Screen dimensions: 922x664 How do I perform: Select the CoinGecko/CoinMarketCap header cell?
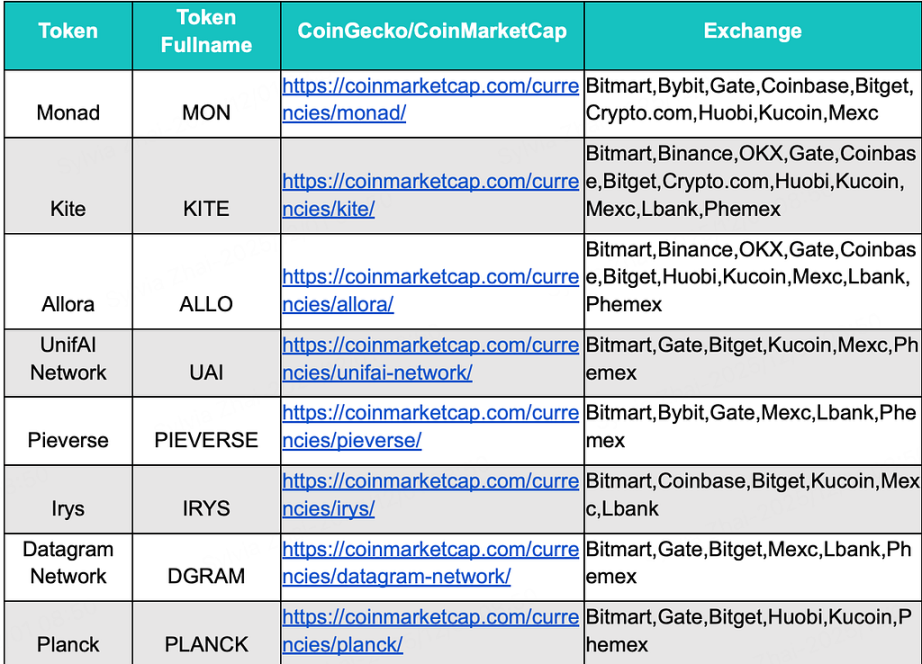pyautogui.click(x=432, y=31)
